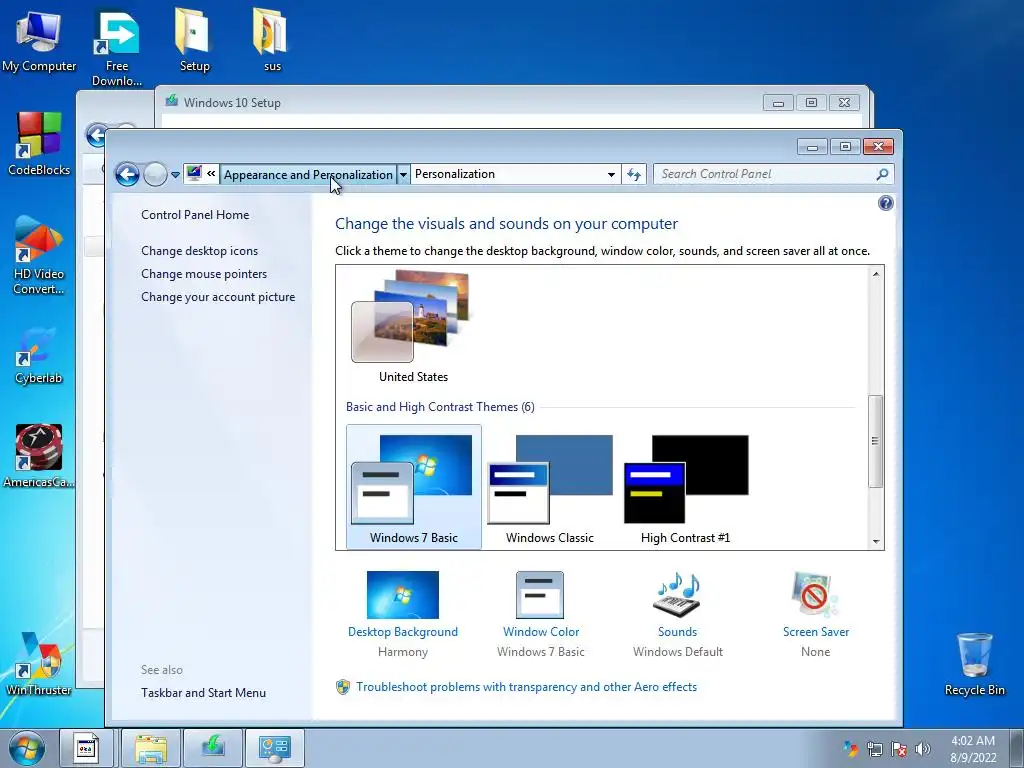Click theme list scroll up arrow

[x=876, y=274]
